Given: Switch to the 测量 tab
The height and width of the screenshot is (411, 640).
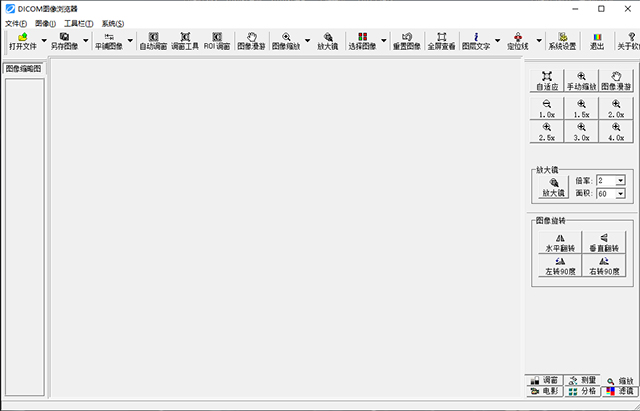Looking at the screenshot, I should coord(583,380).
